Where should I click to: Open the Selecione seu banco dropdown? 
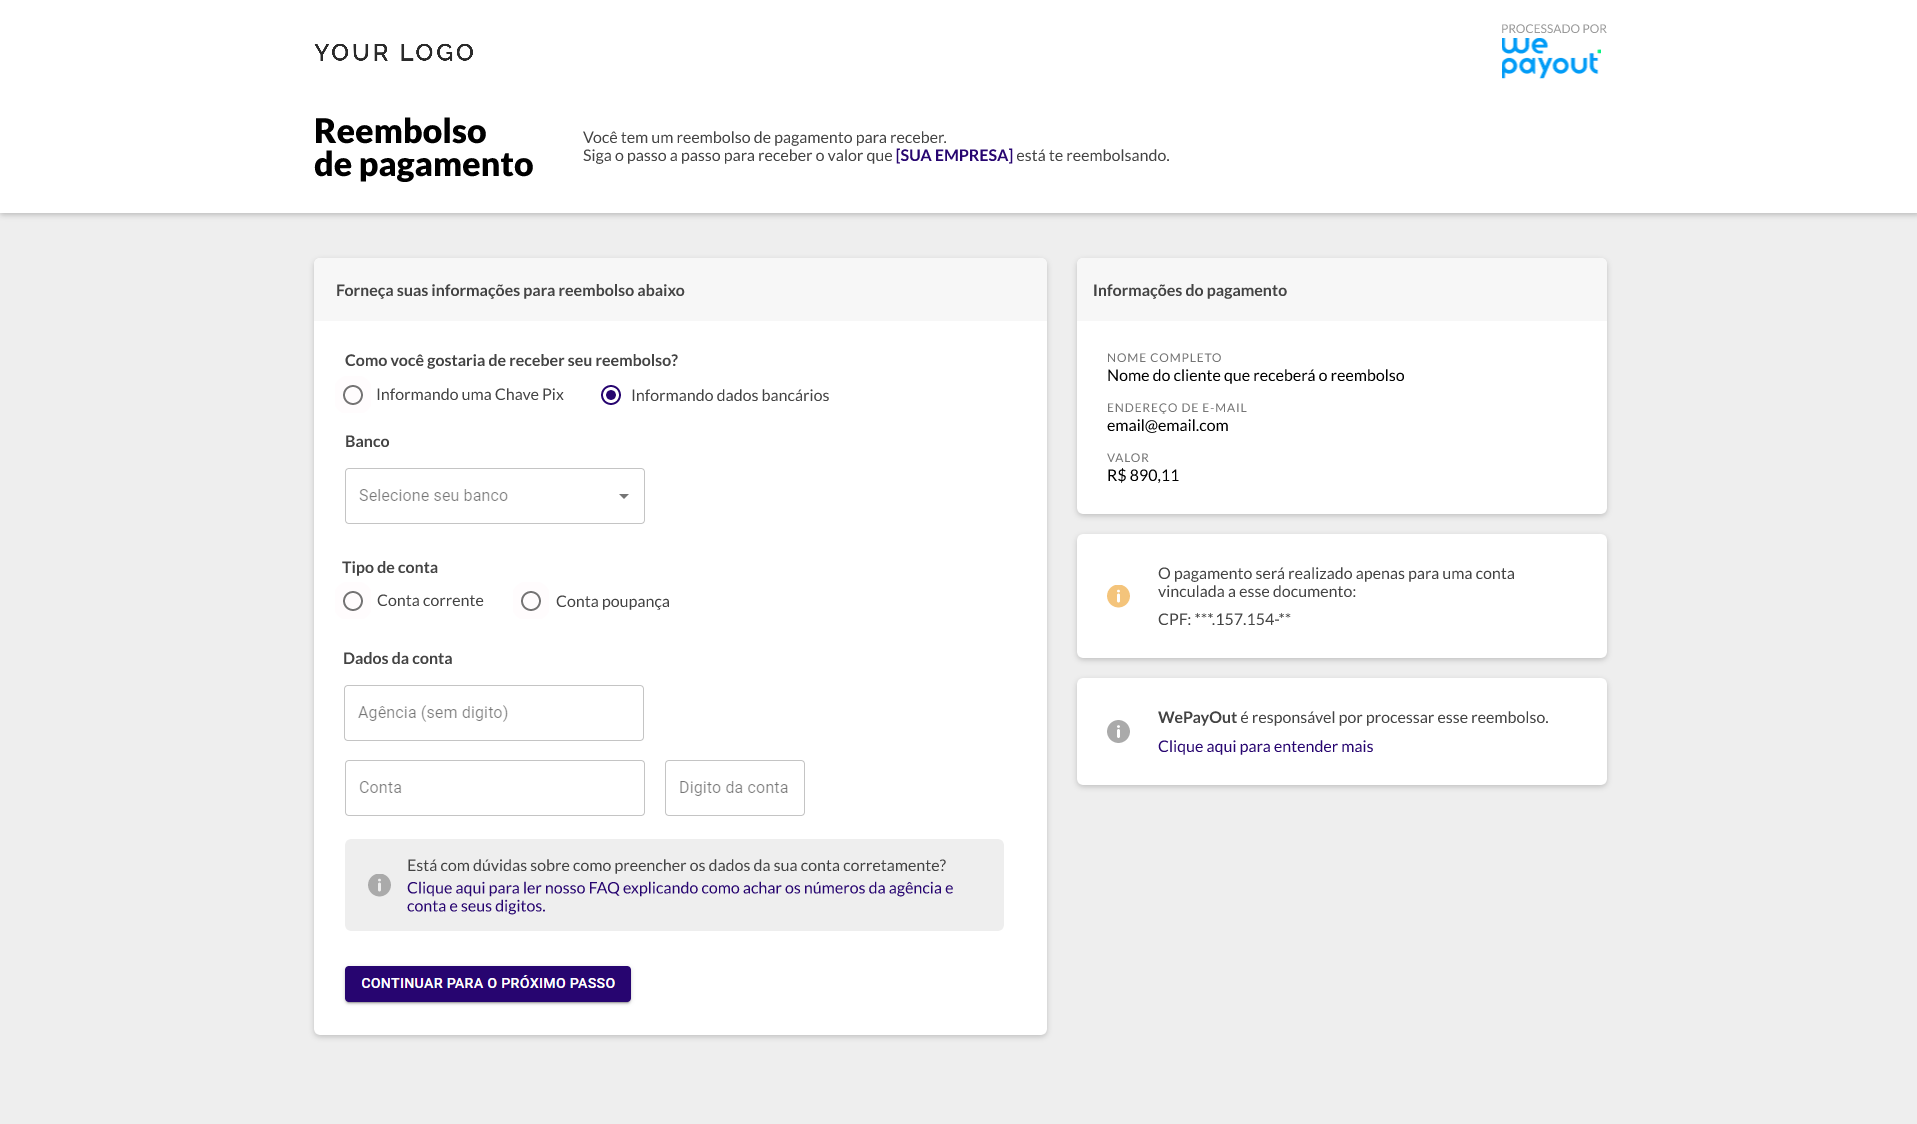(x=495, y=496)
